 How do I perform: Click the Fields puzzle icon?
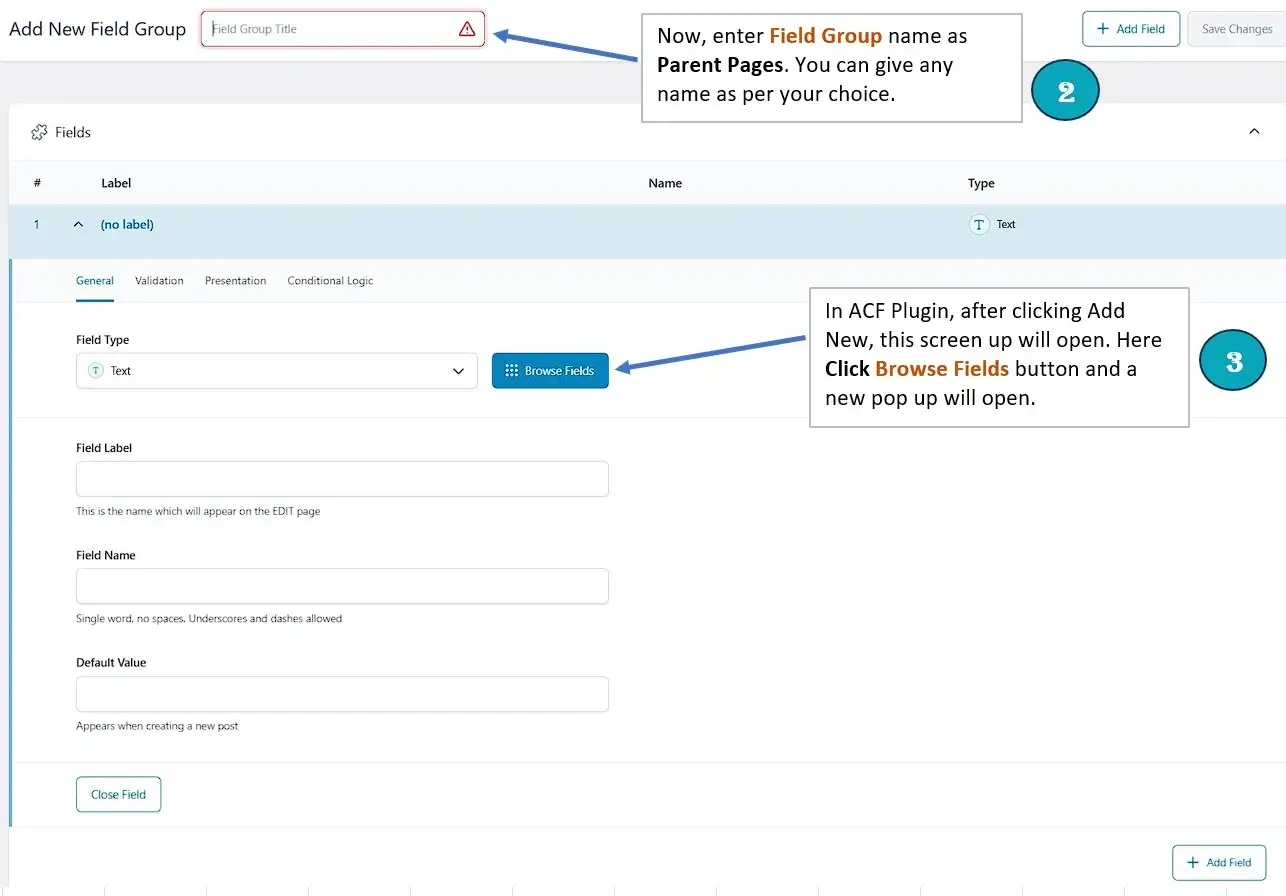coord(40,132)
